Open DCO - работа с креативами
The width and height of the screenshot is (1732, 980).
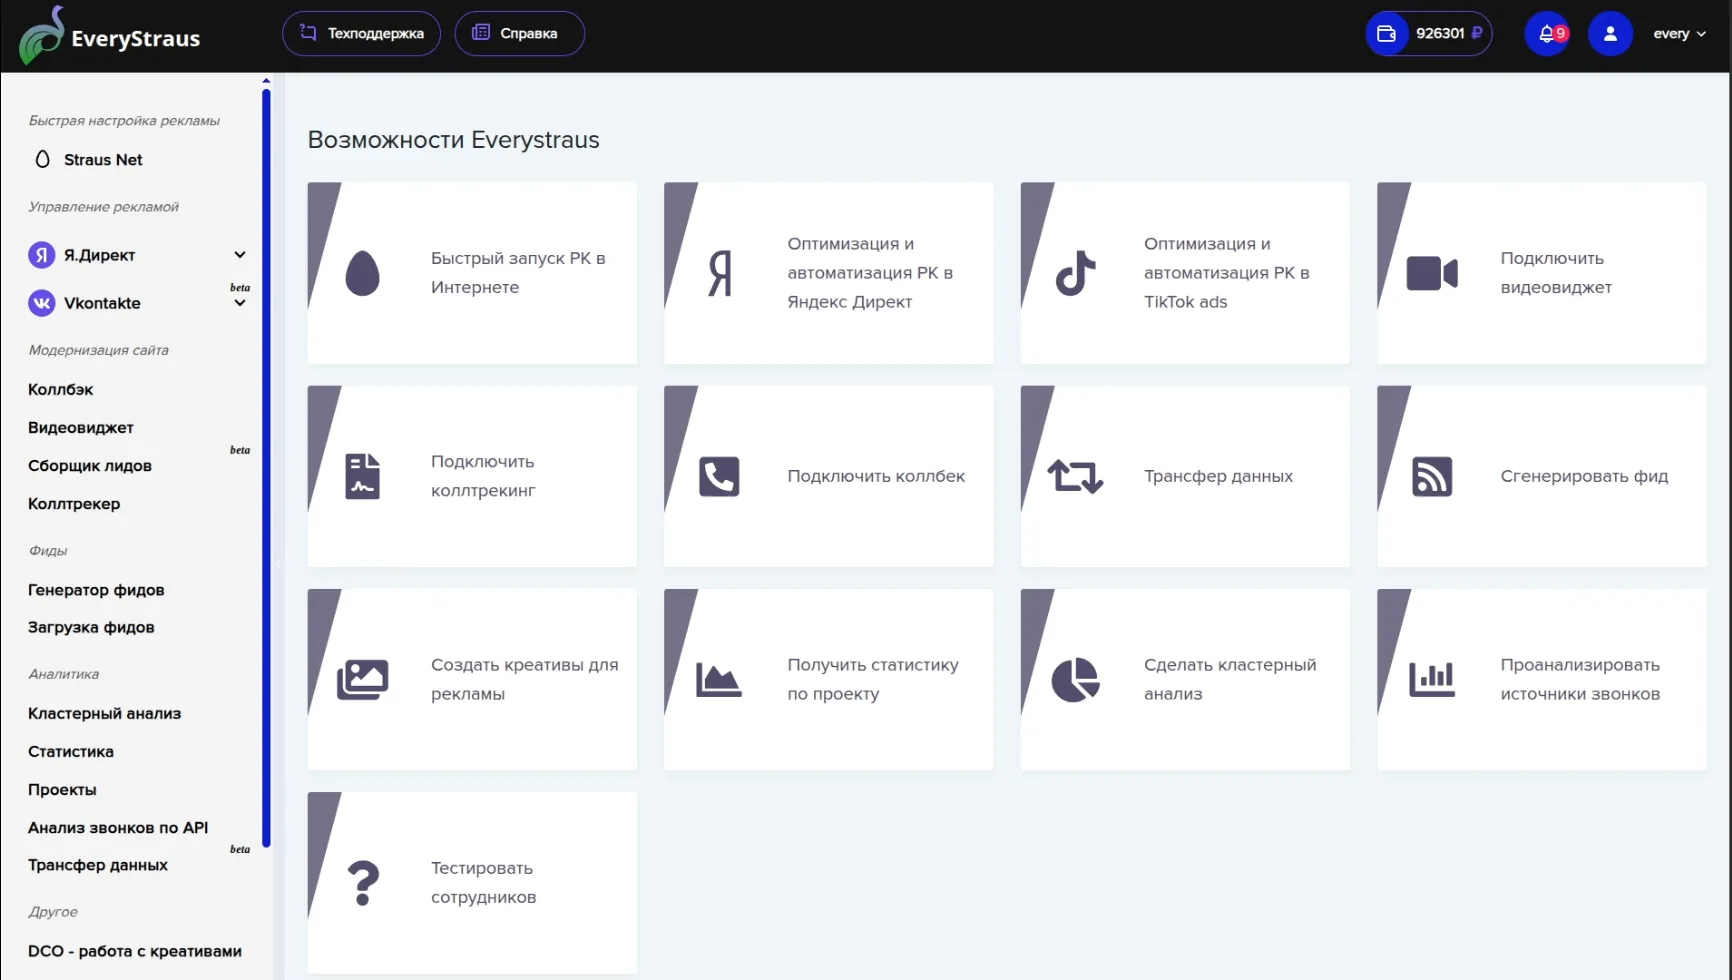coord(135,952)
